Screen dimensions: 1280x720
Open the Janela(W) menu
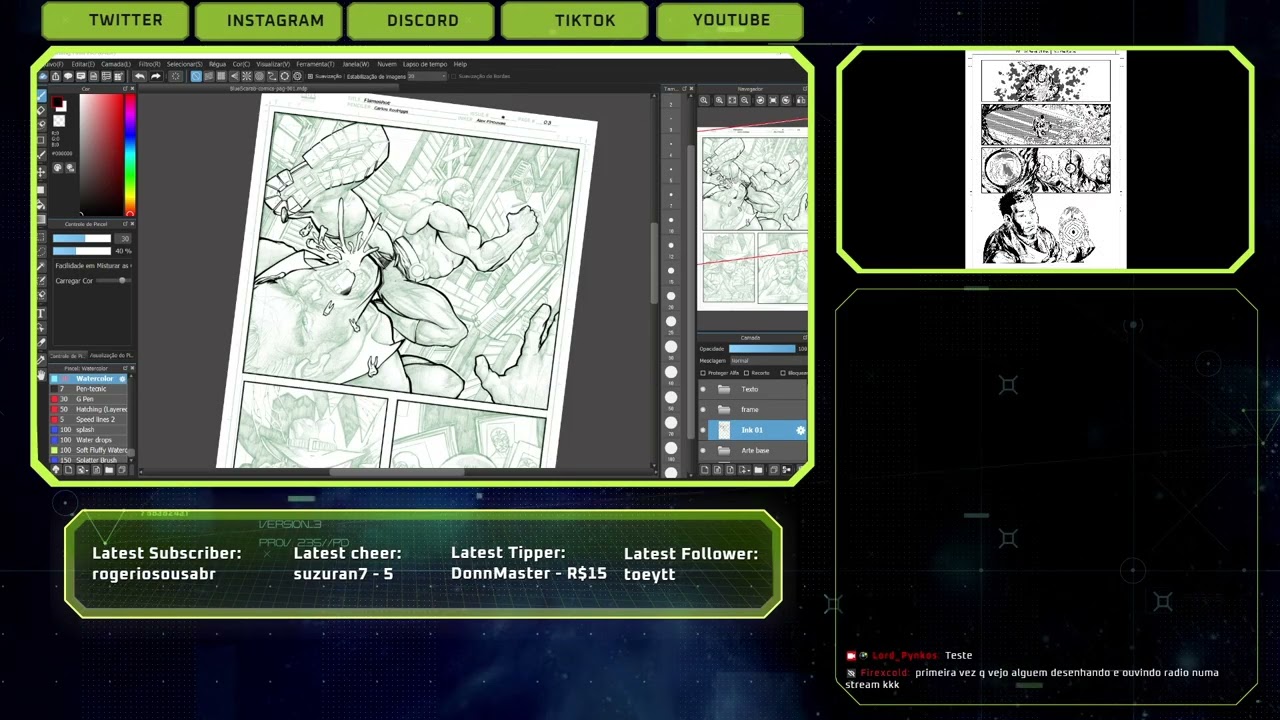[356, 64]
